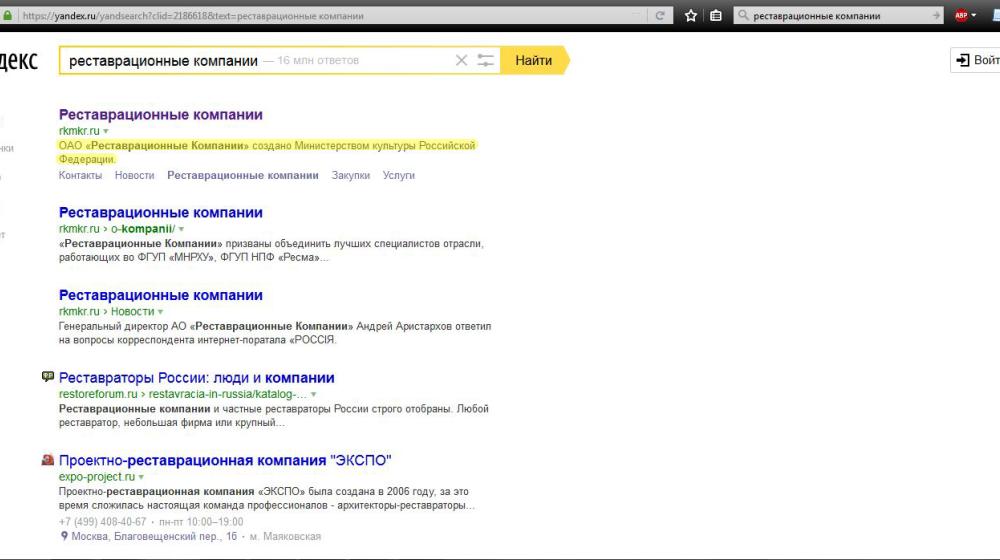This screenshot has width=1000, height=560.
Task: Open bold Реставрационные компании sitelink
Action: click(243, 175)
